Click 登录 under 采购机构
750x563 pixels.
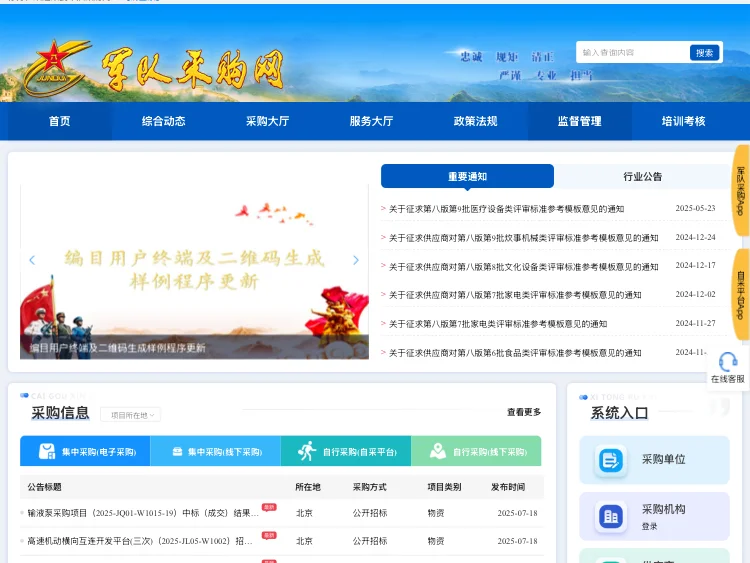650,526
